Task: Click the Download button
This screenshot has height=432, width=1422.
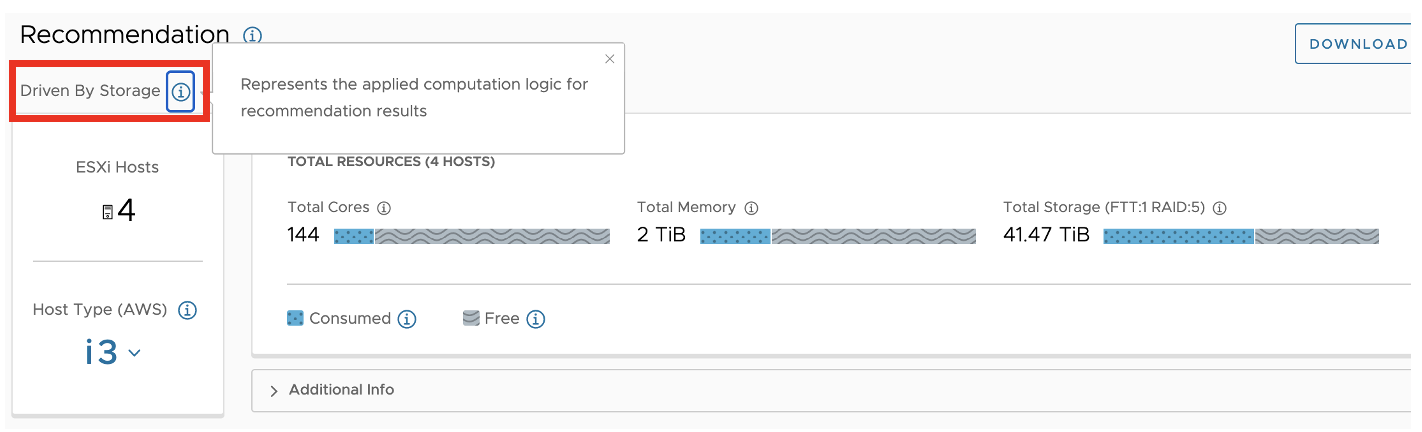Action: point(1357,44)
